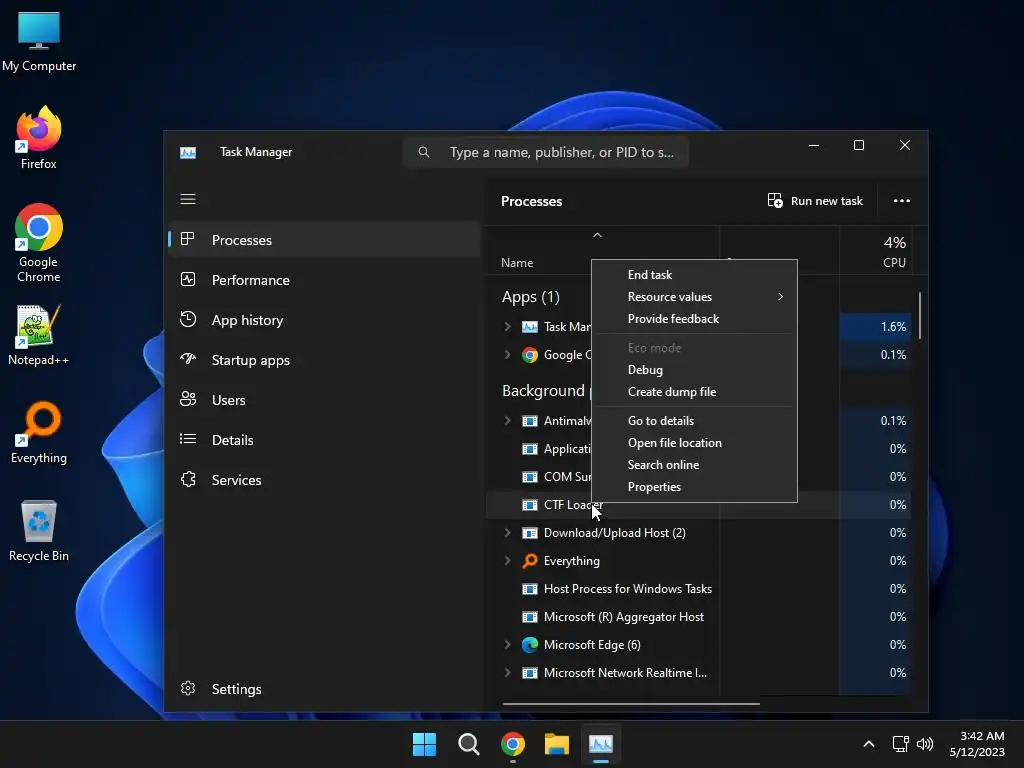Open the App history page
The width and height of the screenshot is (1024, 768).
click(x=248, y=320)
